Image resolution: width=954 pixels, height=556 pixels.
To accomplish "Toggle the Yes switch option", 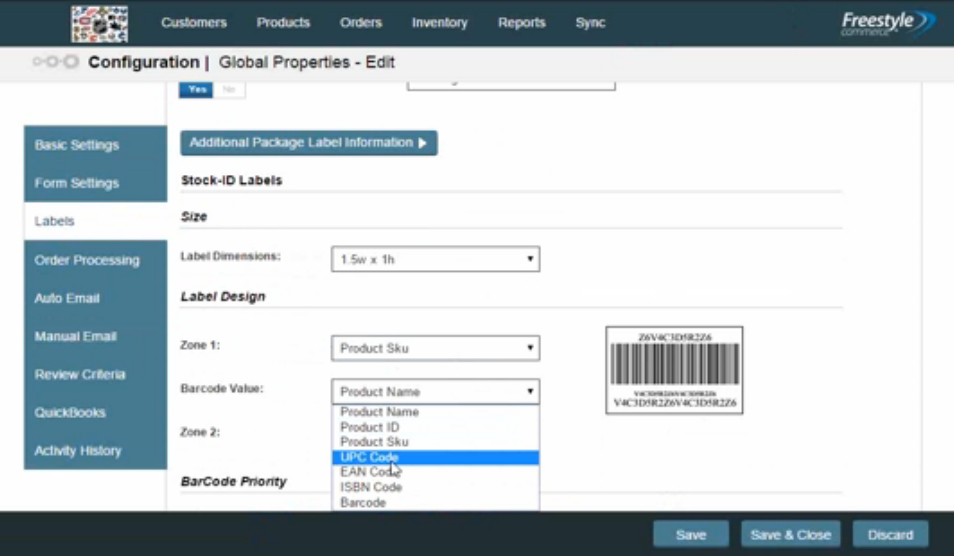I will click(196, 89).
